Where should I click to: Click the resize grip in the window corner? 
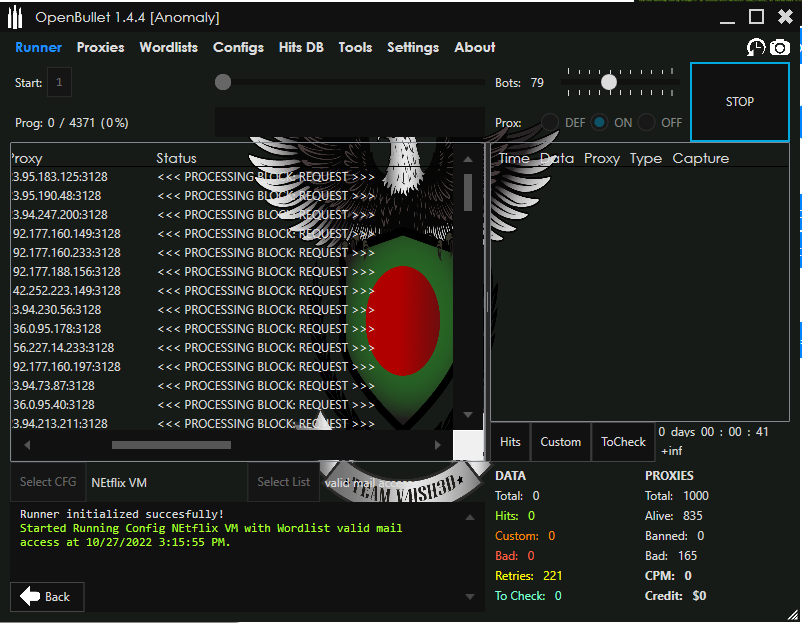point(793,615)
